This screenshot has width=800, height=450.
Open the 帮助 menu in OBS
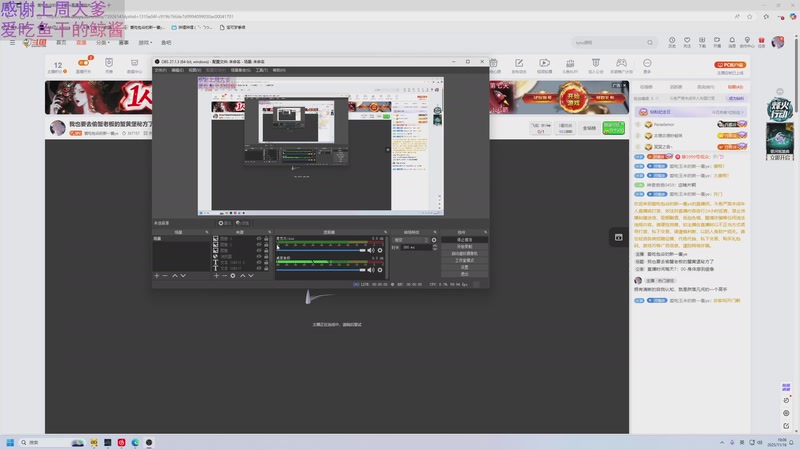pyautogui.click(x=279, y=70)
